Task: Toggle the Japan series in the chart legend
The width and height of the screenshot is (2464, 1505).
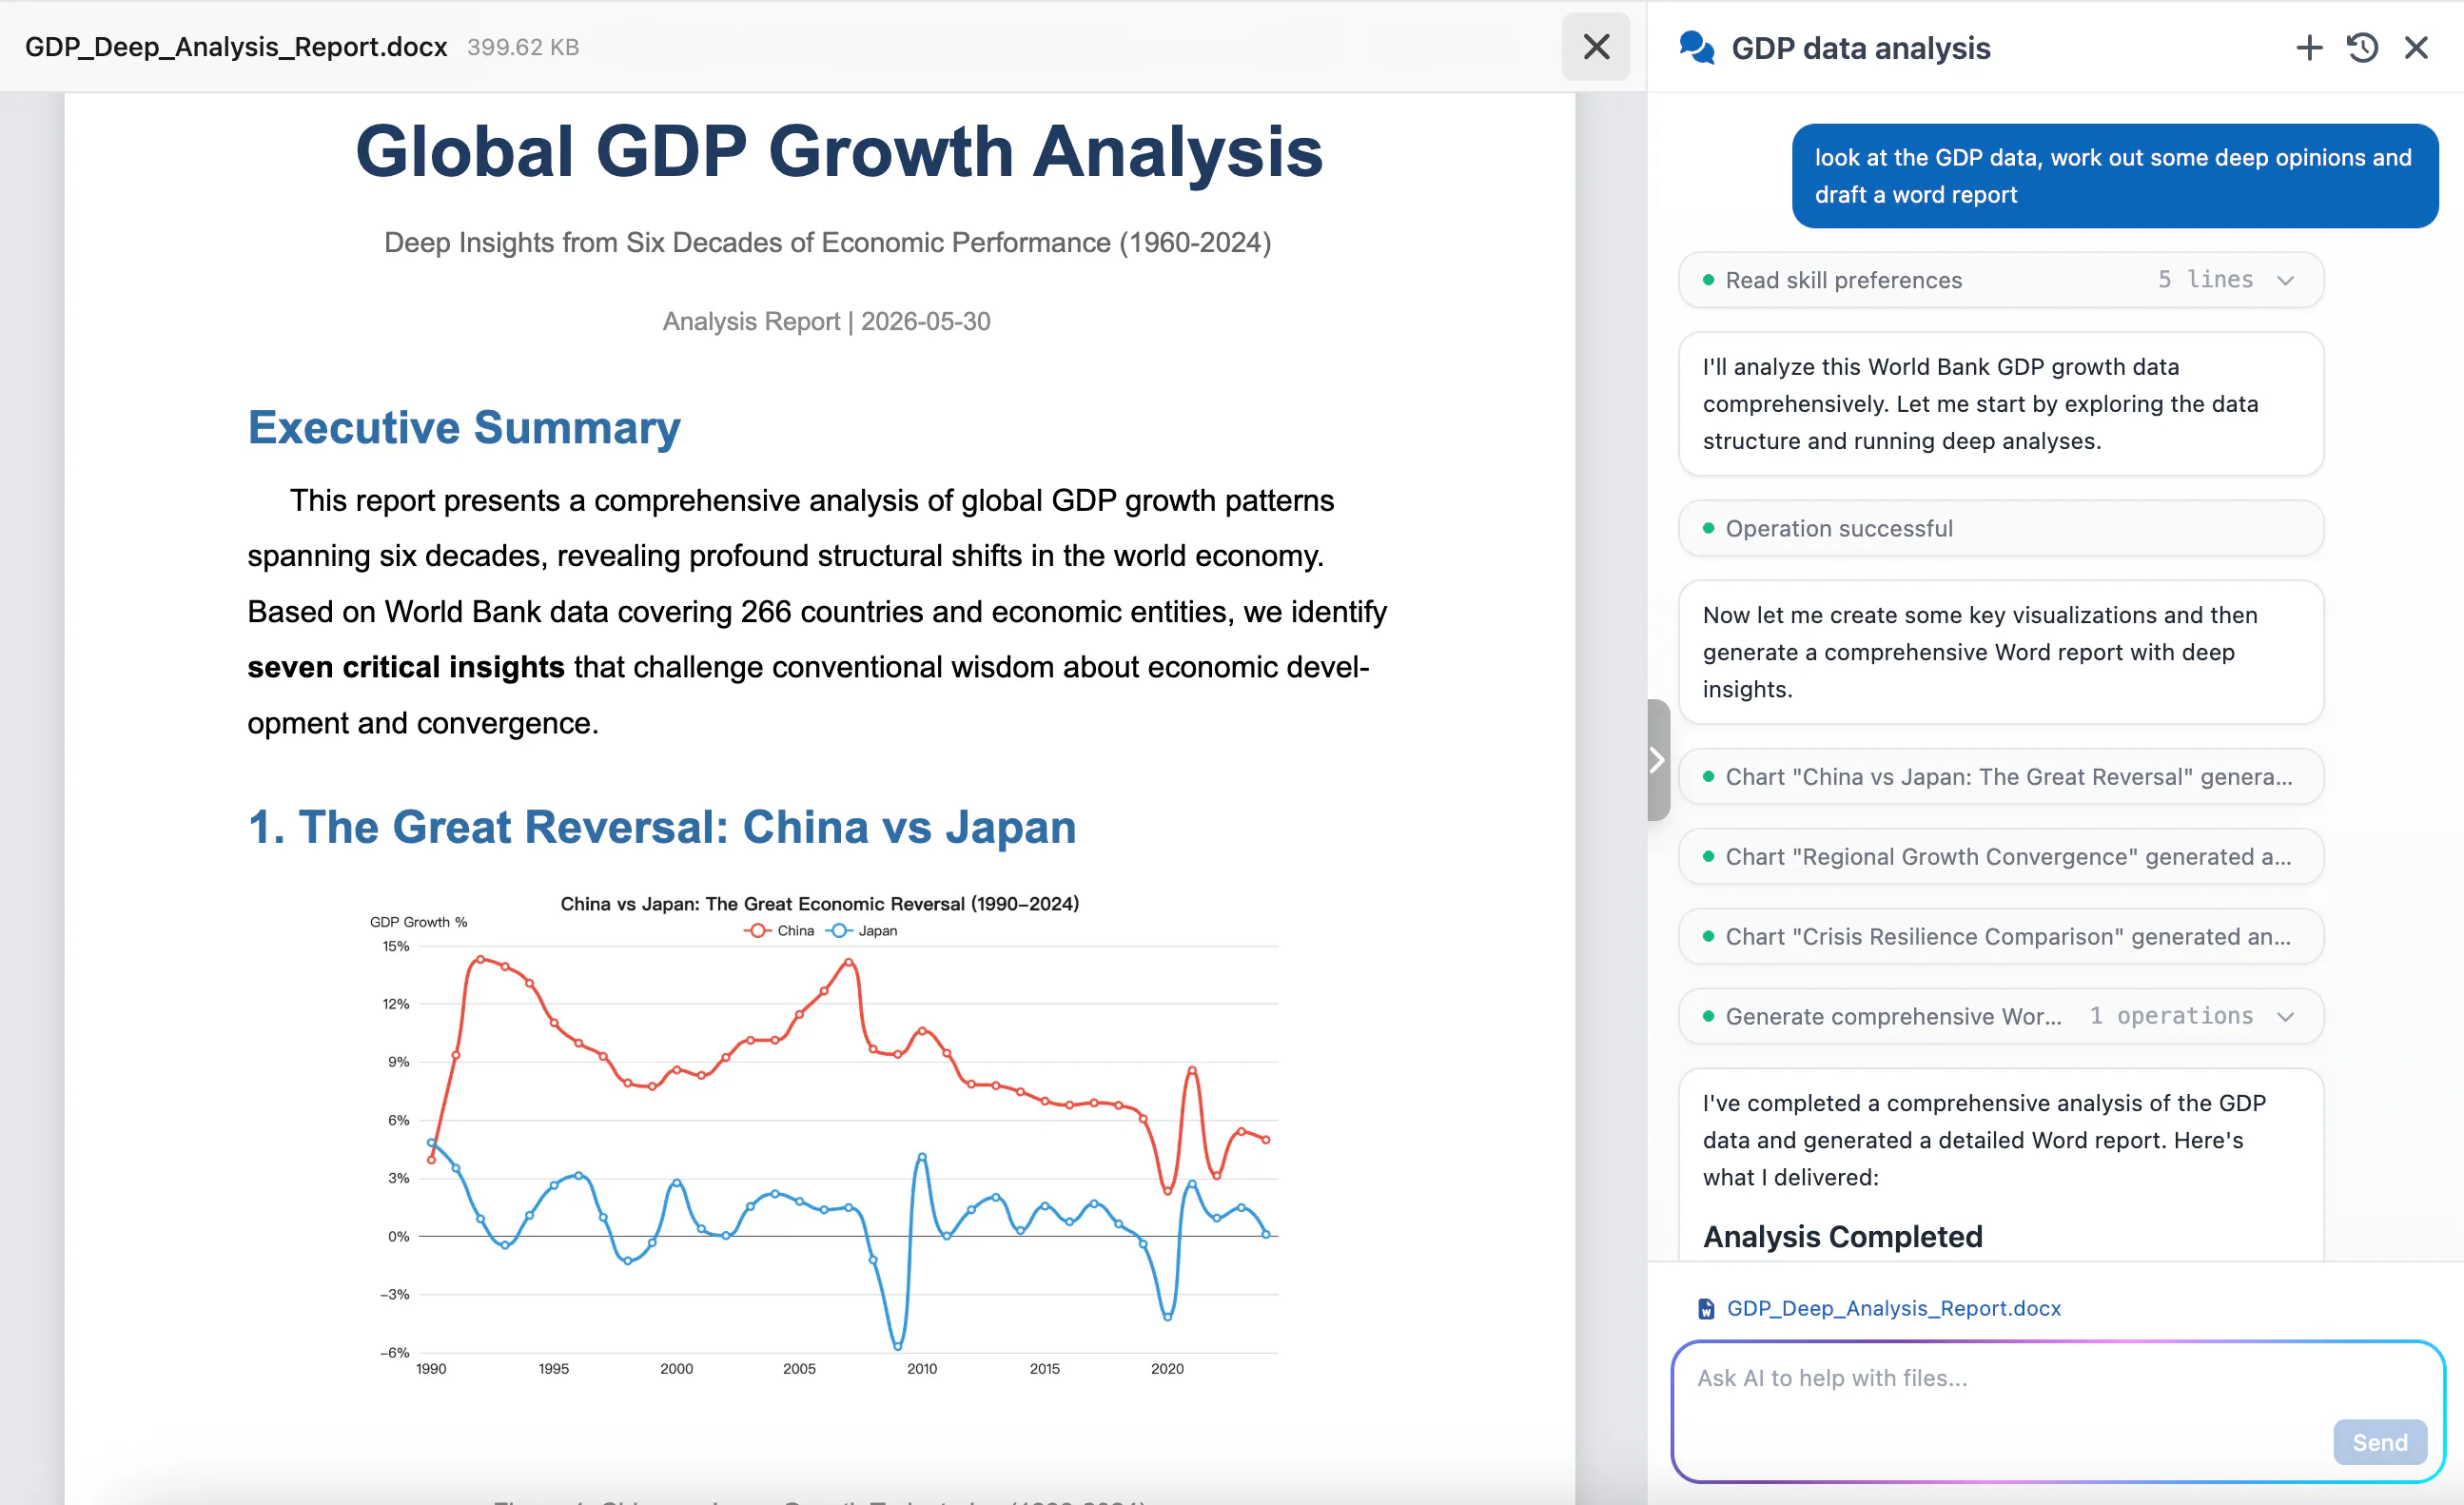Action: [861, 931]
